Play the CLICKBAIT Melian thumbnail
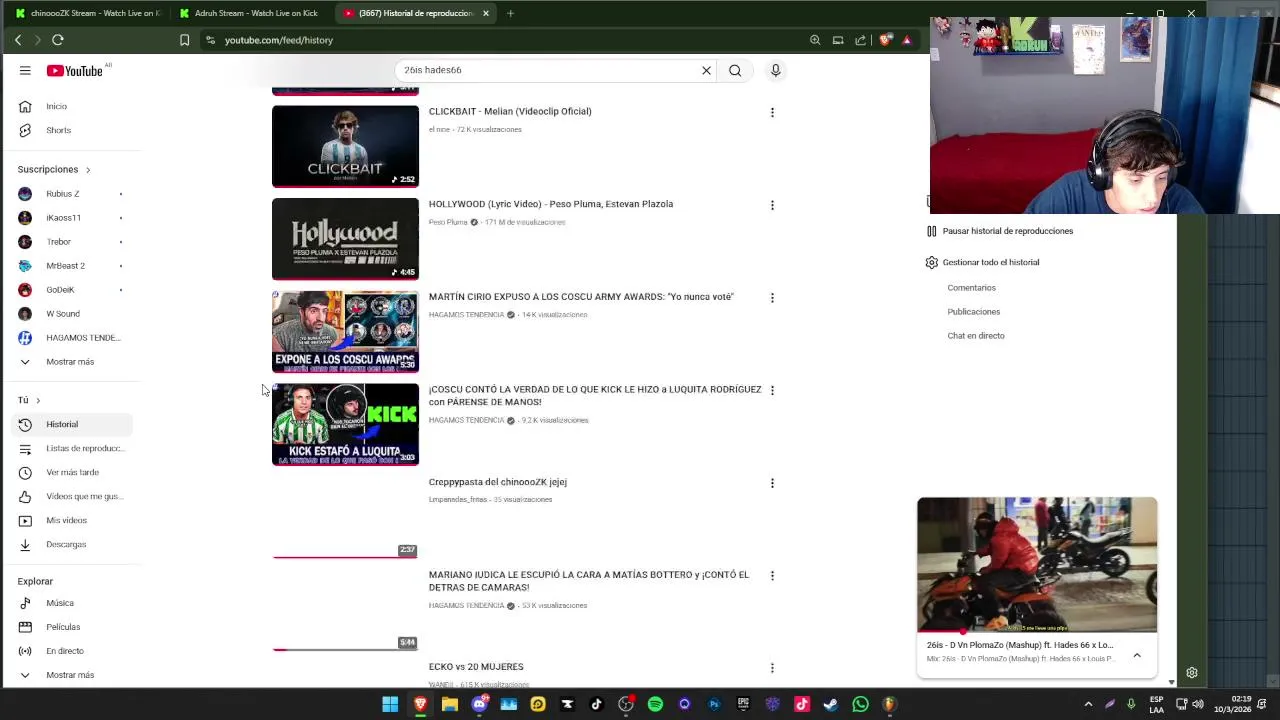This screenshot has height=720, width=1280. click(x=345, y=146)
